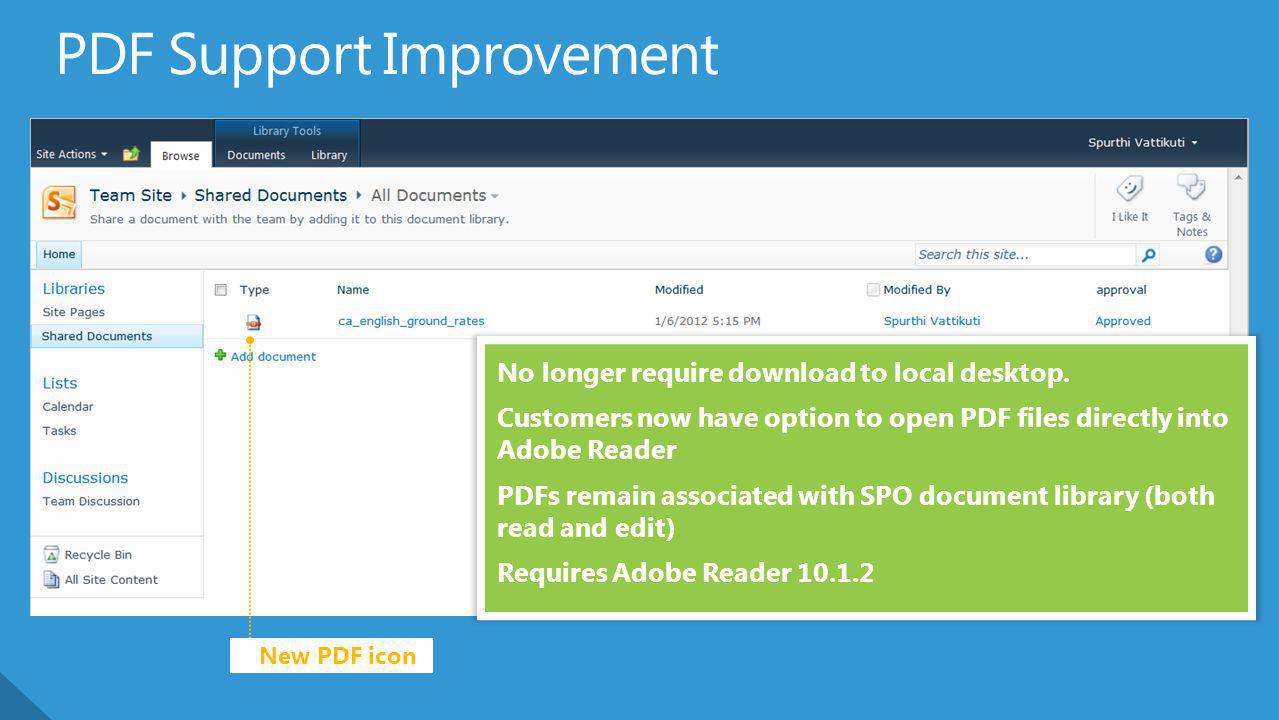Open the All Site Content link text

tap(111, 580)
